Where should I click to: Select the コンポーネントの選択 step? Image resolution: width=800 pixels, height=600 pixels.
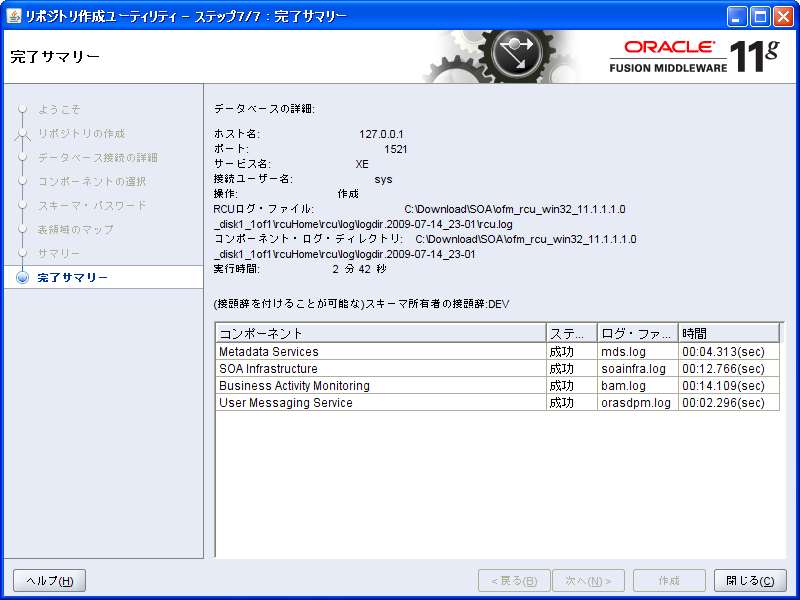click(94, 181)
